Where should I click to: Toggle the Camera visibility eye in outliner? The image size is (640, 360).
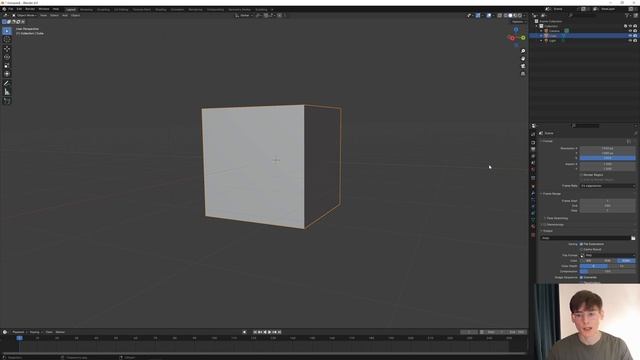pos(630,31)
